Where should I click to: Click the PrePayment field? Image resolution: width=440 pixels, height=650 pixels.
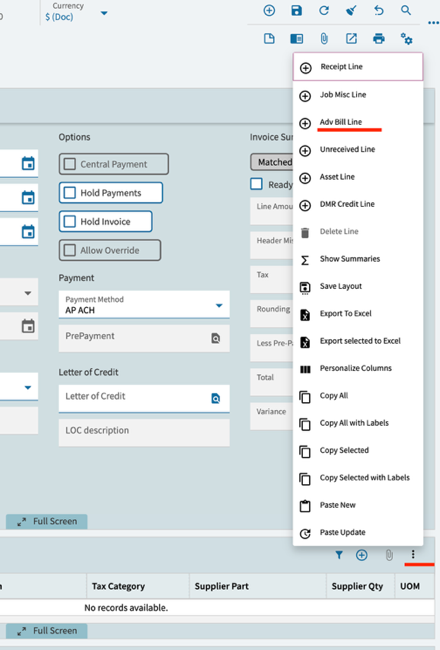tap(144, 339)
